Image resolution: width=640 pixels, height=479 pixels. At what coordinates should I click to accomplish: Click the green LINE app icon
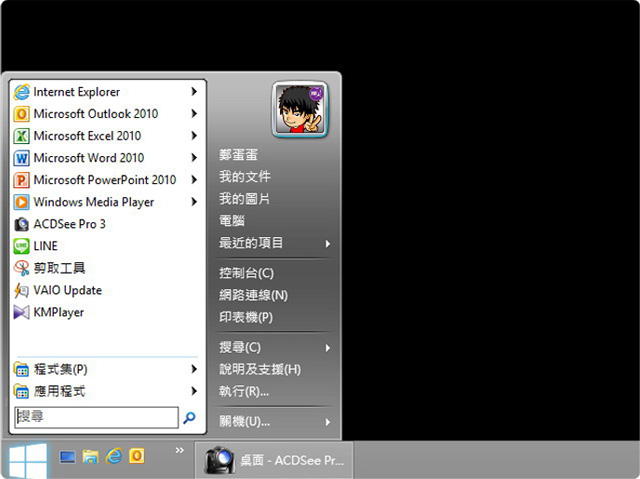(x=21, y=246)
